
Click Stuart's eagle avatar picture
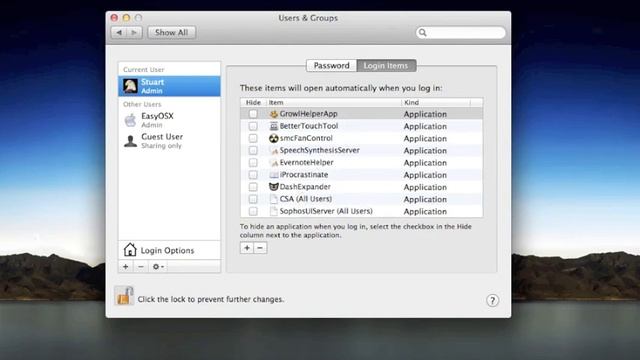point(131,86)
